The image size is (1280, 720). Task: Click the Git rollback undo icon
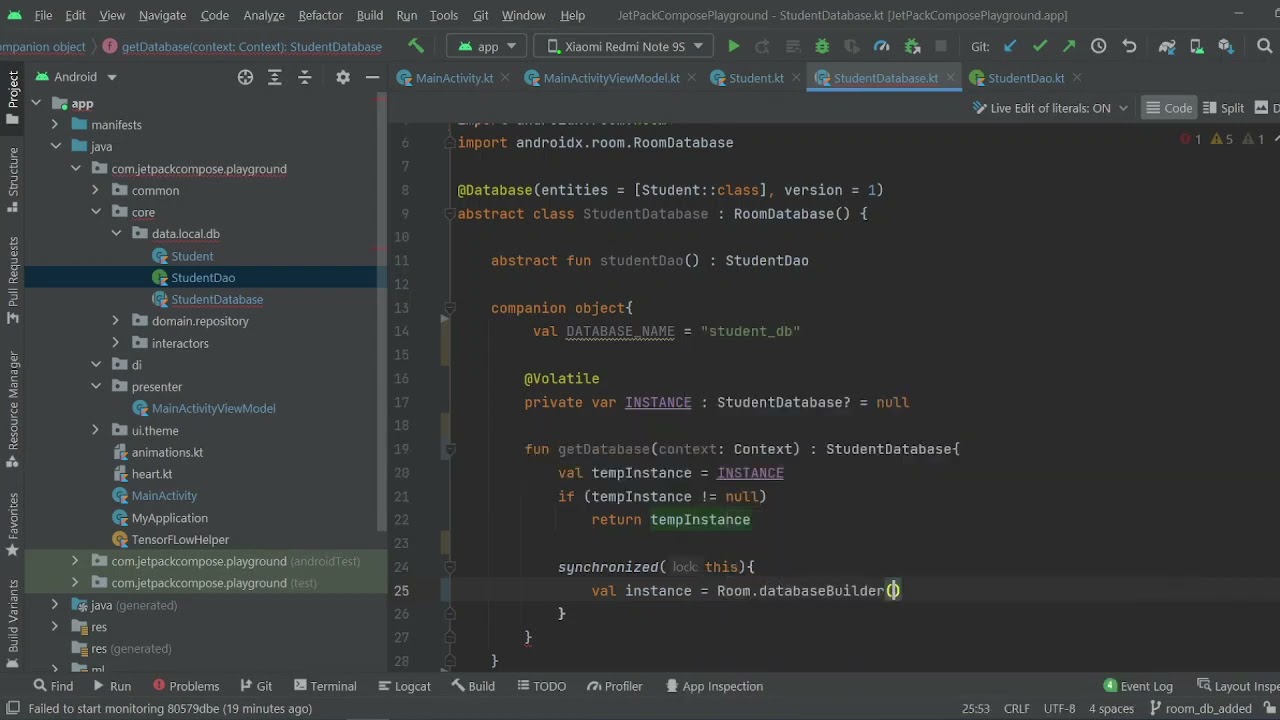(1129, 47)
